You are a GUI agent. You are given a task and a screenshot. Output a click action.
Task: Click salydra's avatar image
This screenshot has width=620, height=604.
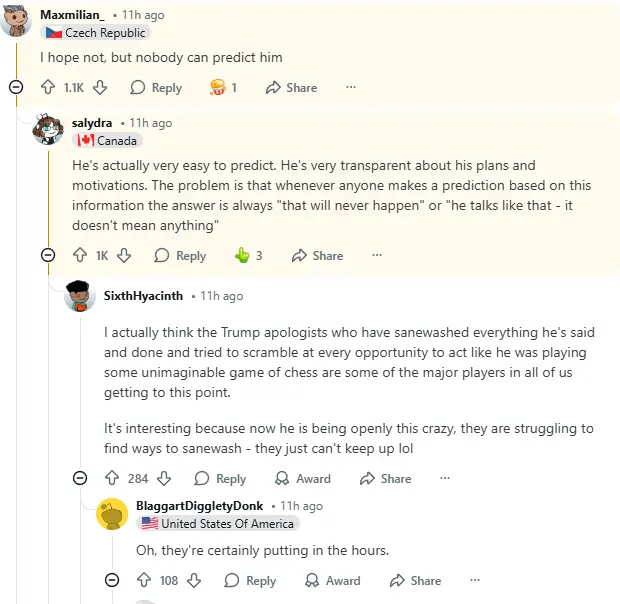[x=48, y=129]
